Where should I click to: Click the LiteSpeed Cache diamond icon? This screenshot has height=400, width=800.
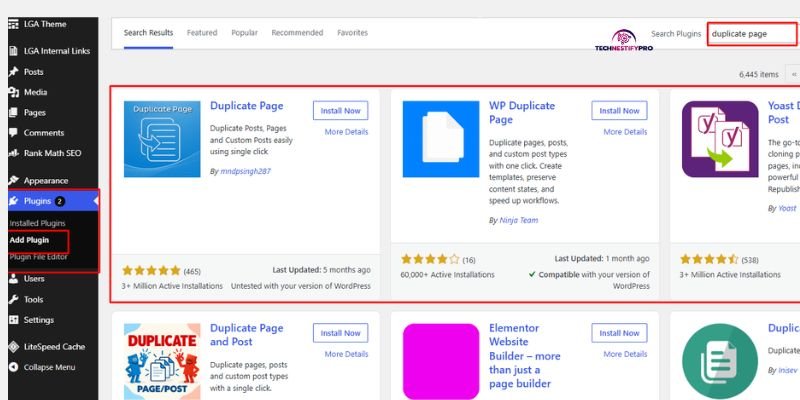(13, 347)
